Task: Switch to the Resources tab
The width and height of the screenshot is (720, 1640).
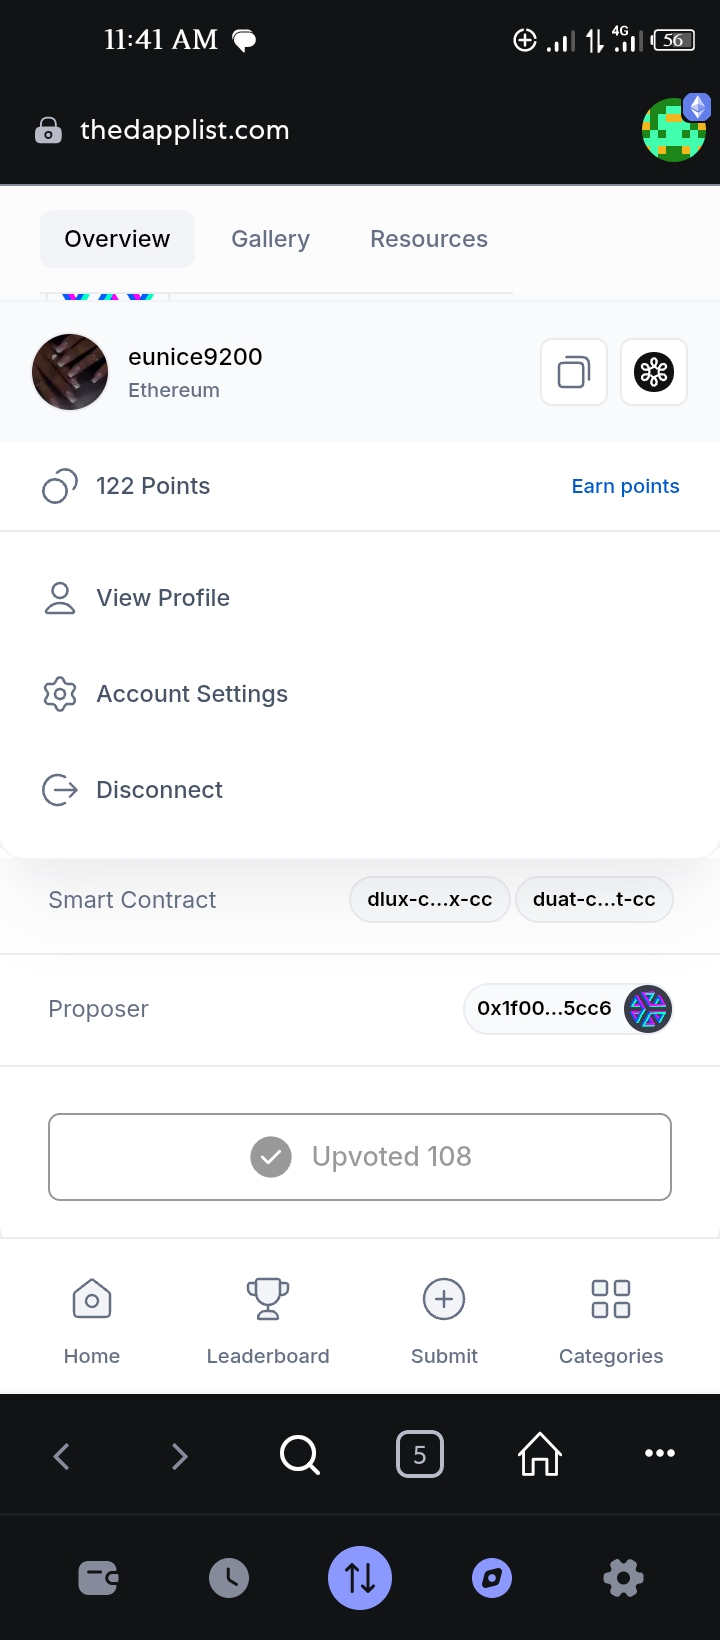Action: point(429,239)
